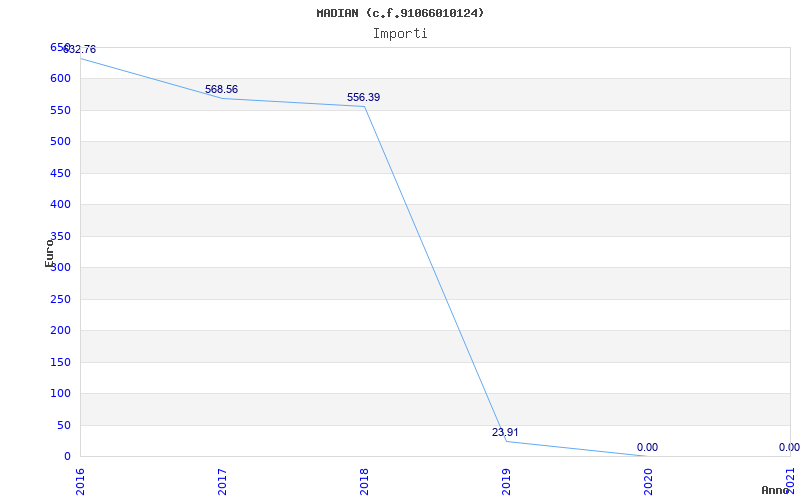Select the 568.56 data label
The width and height of the screenshot is (800, 500).
click(x=221, y=89)
